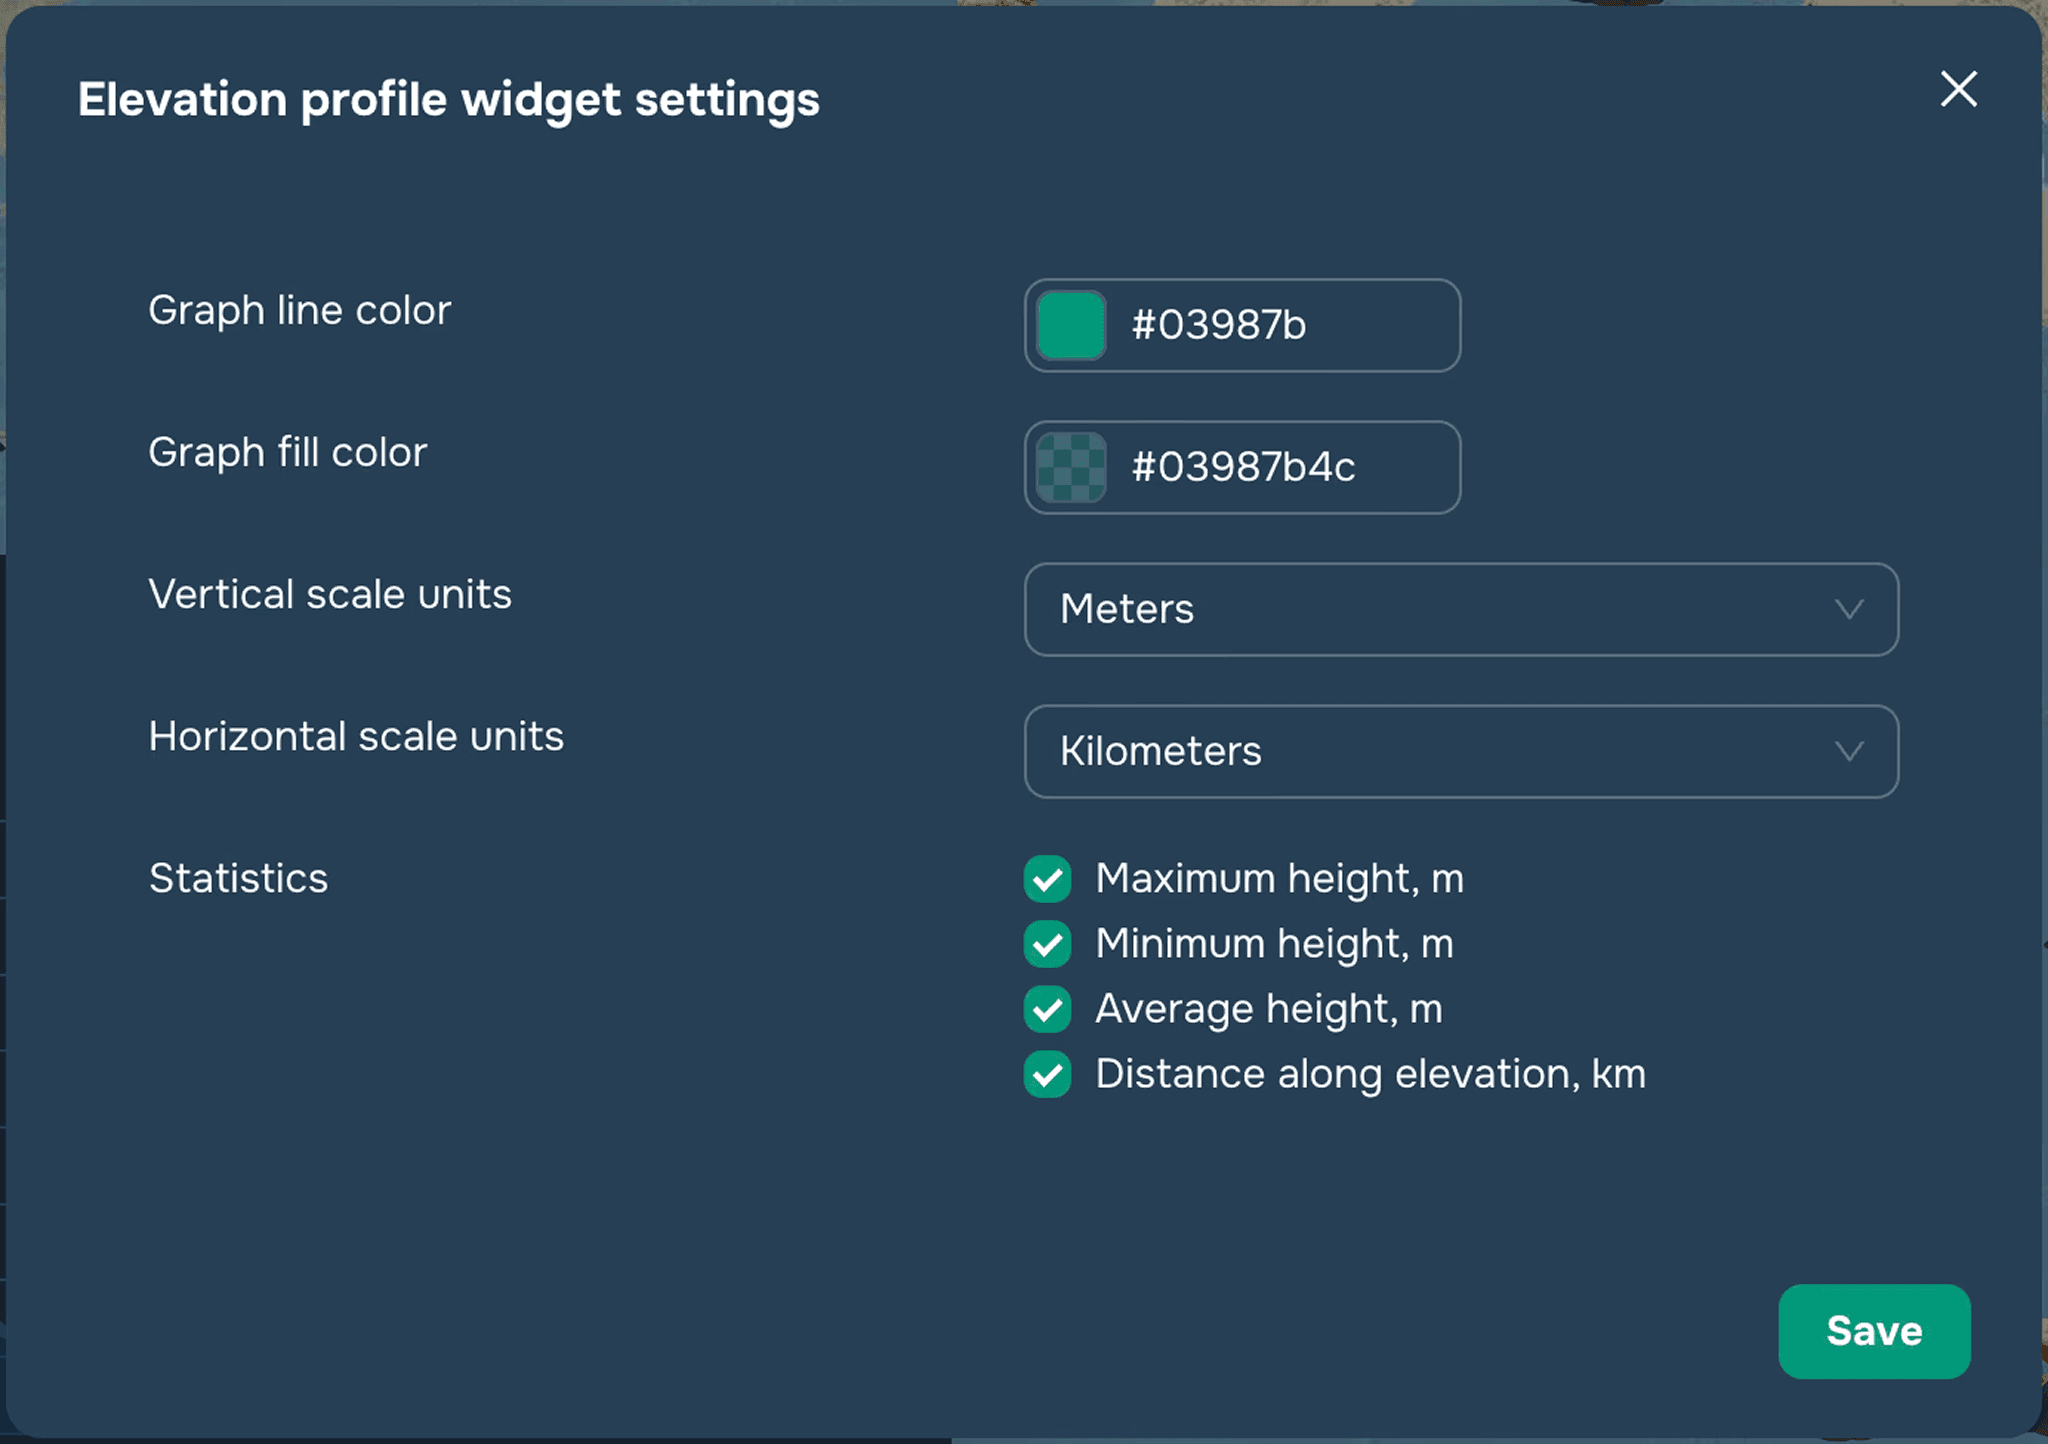This screenshot has height=1444, width=2048.
Task: Click the 'Minimum height, m' label text
Action: tap(1274, 944)
